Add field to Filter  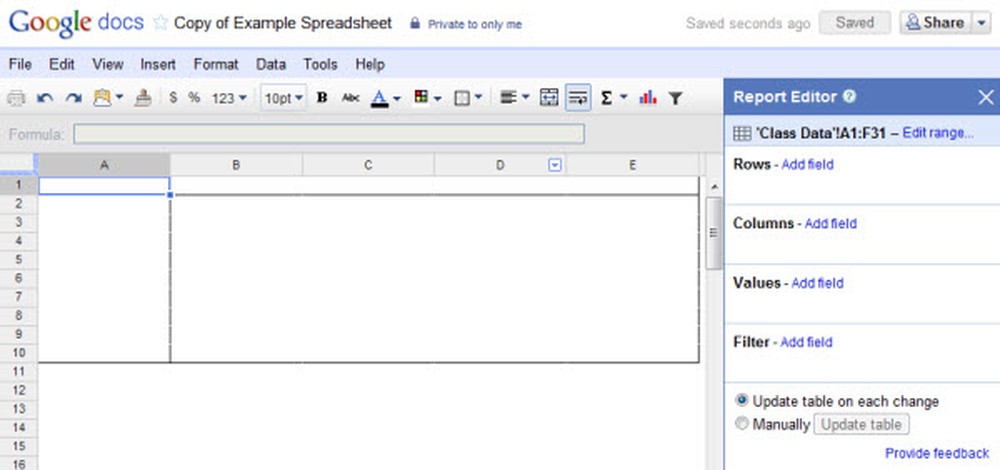806,342
